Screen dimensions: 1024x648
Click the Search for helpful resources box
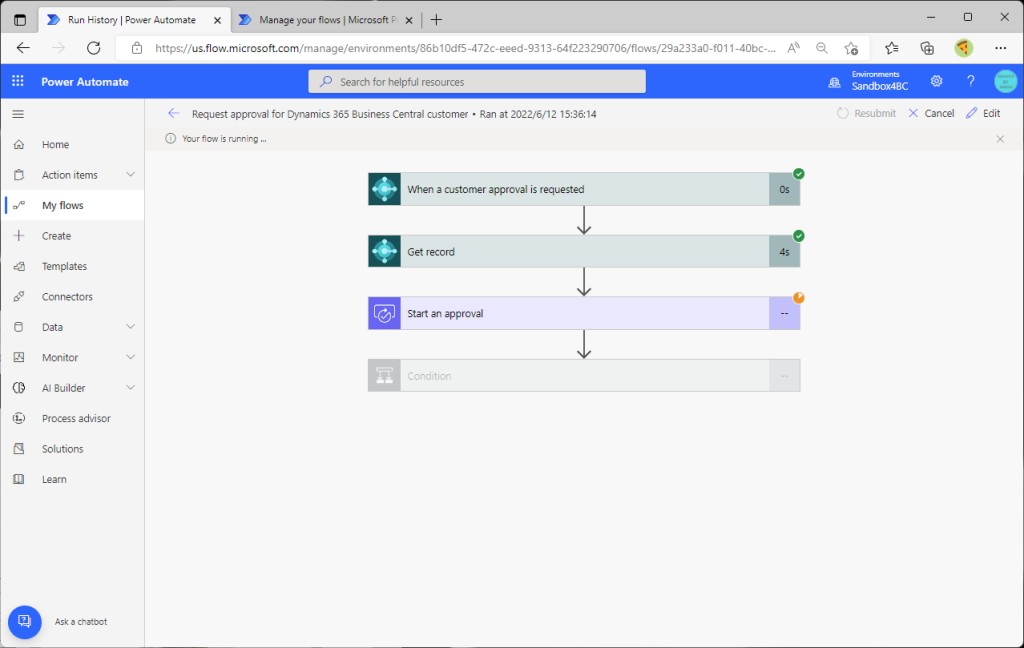click(x=477, y=82)
